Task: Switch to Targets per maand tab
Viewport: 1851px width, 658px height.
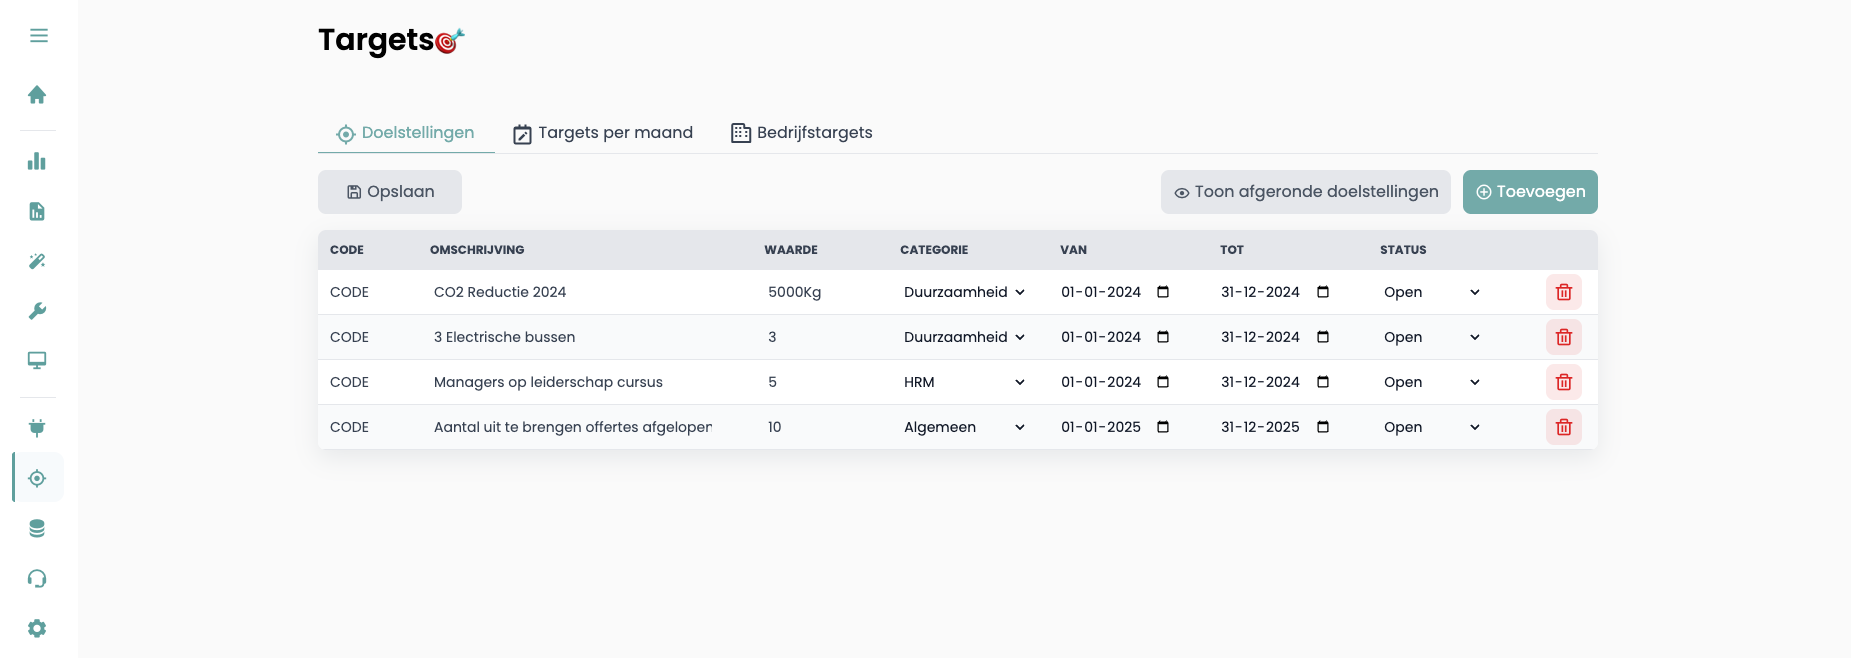Action: pyautogui.click(x=603, y=133)
